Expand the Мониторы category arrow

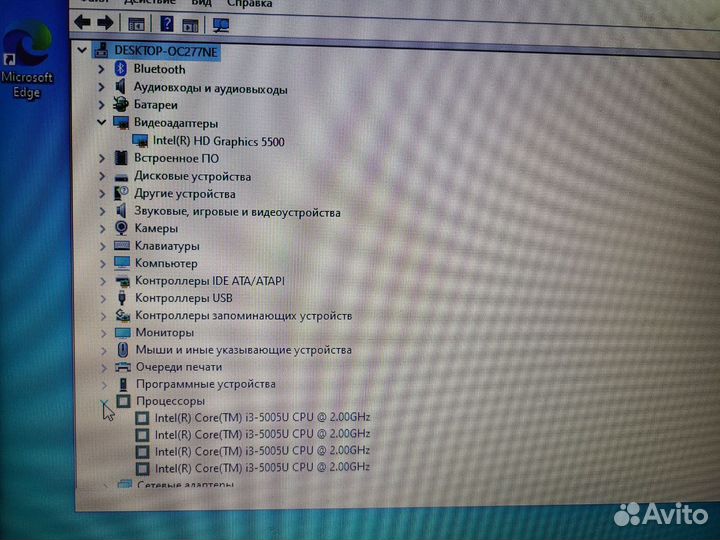(x=104, y=333)
